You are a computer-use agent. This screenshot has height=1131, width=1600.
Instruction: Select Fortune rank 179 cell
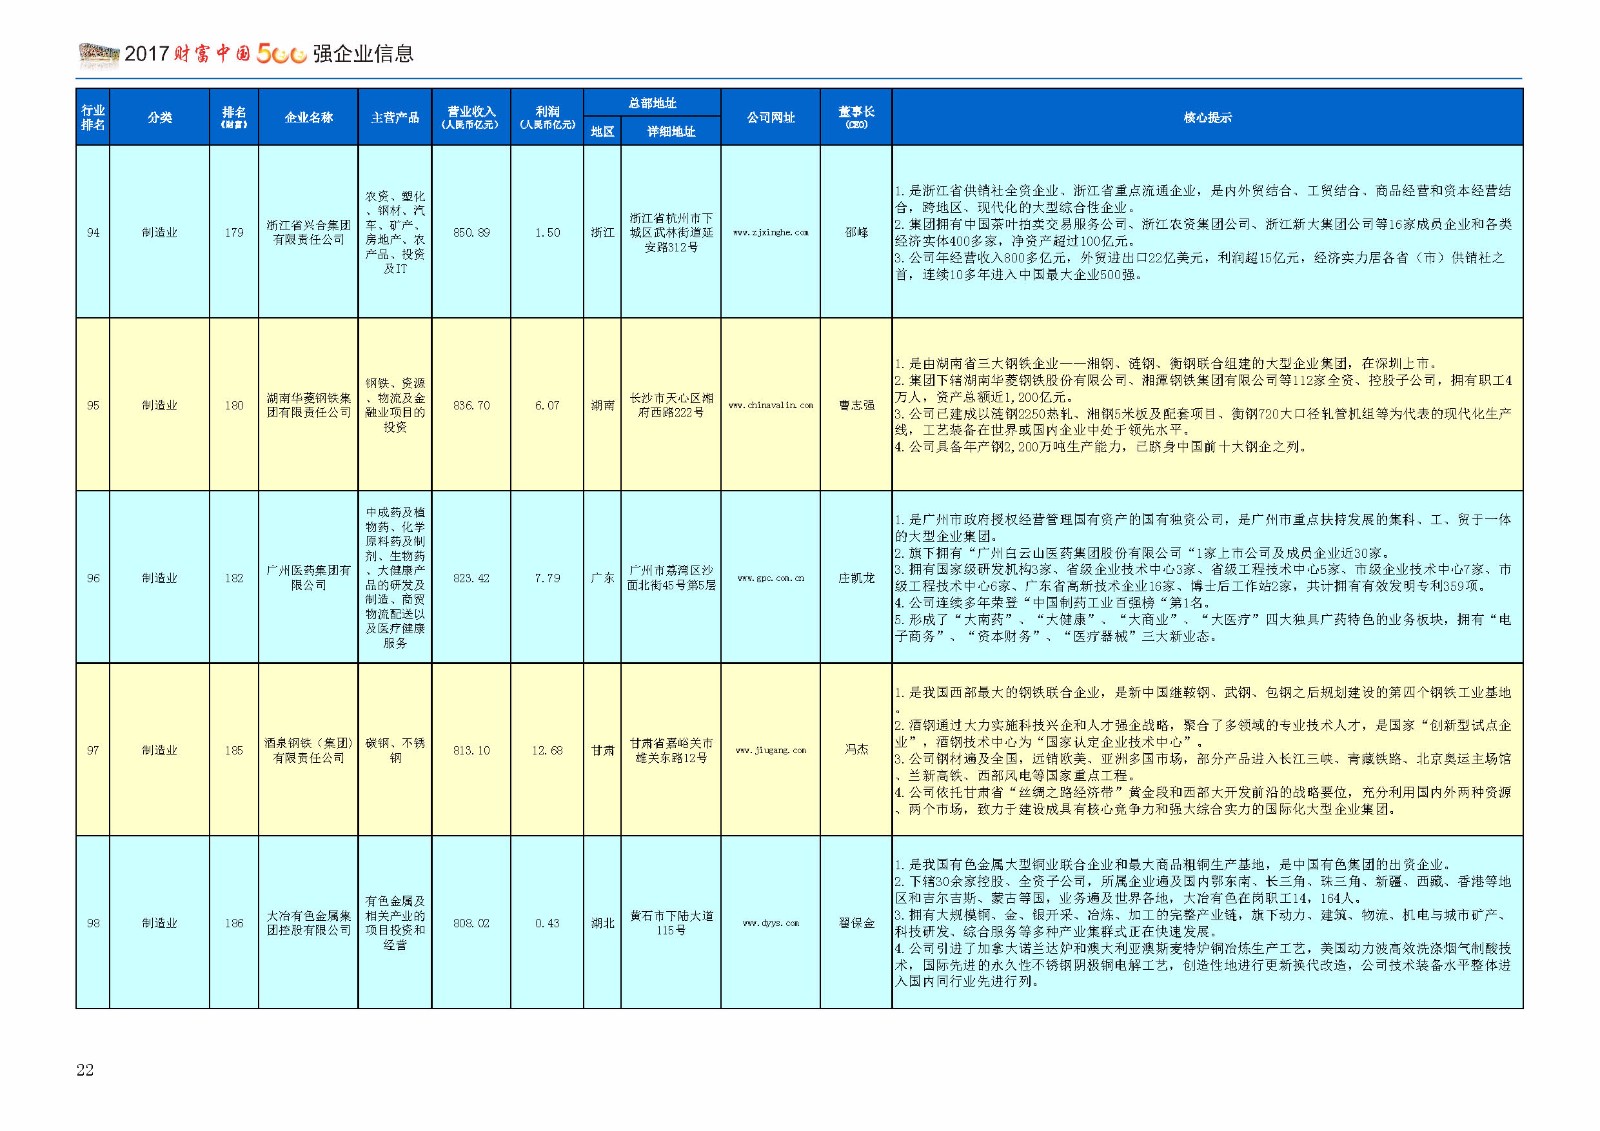click(234, 232)
